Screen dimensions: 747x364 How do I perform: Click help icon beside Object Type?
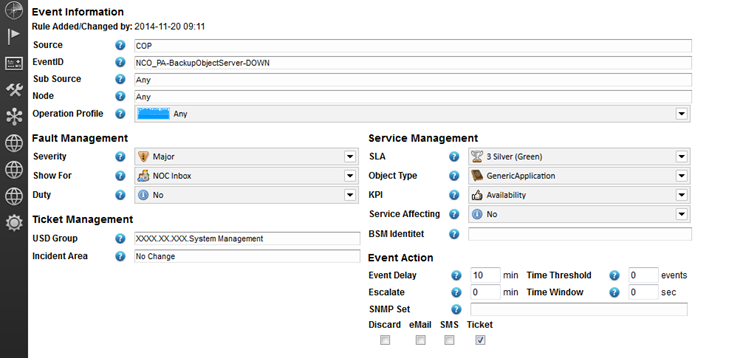(x=454, y=176)
